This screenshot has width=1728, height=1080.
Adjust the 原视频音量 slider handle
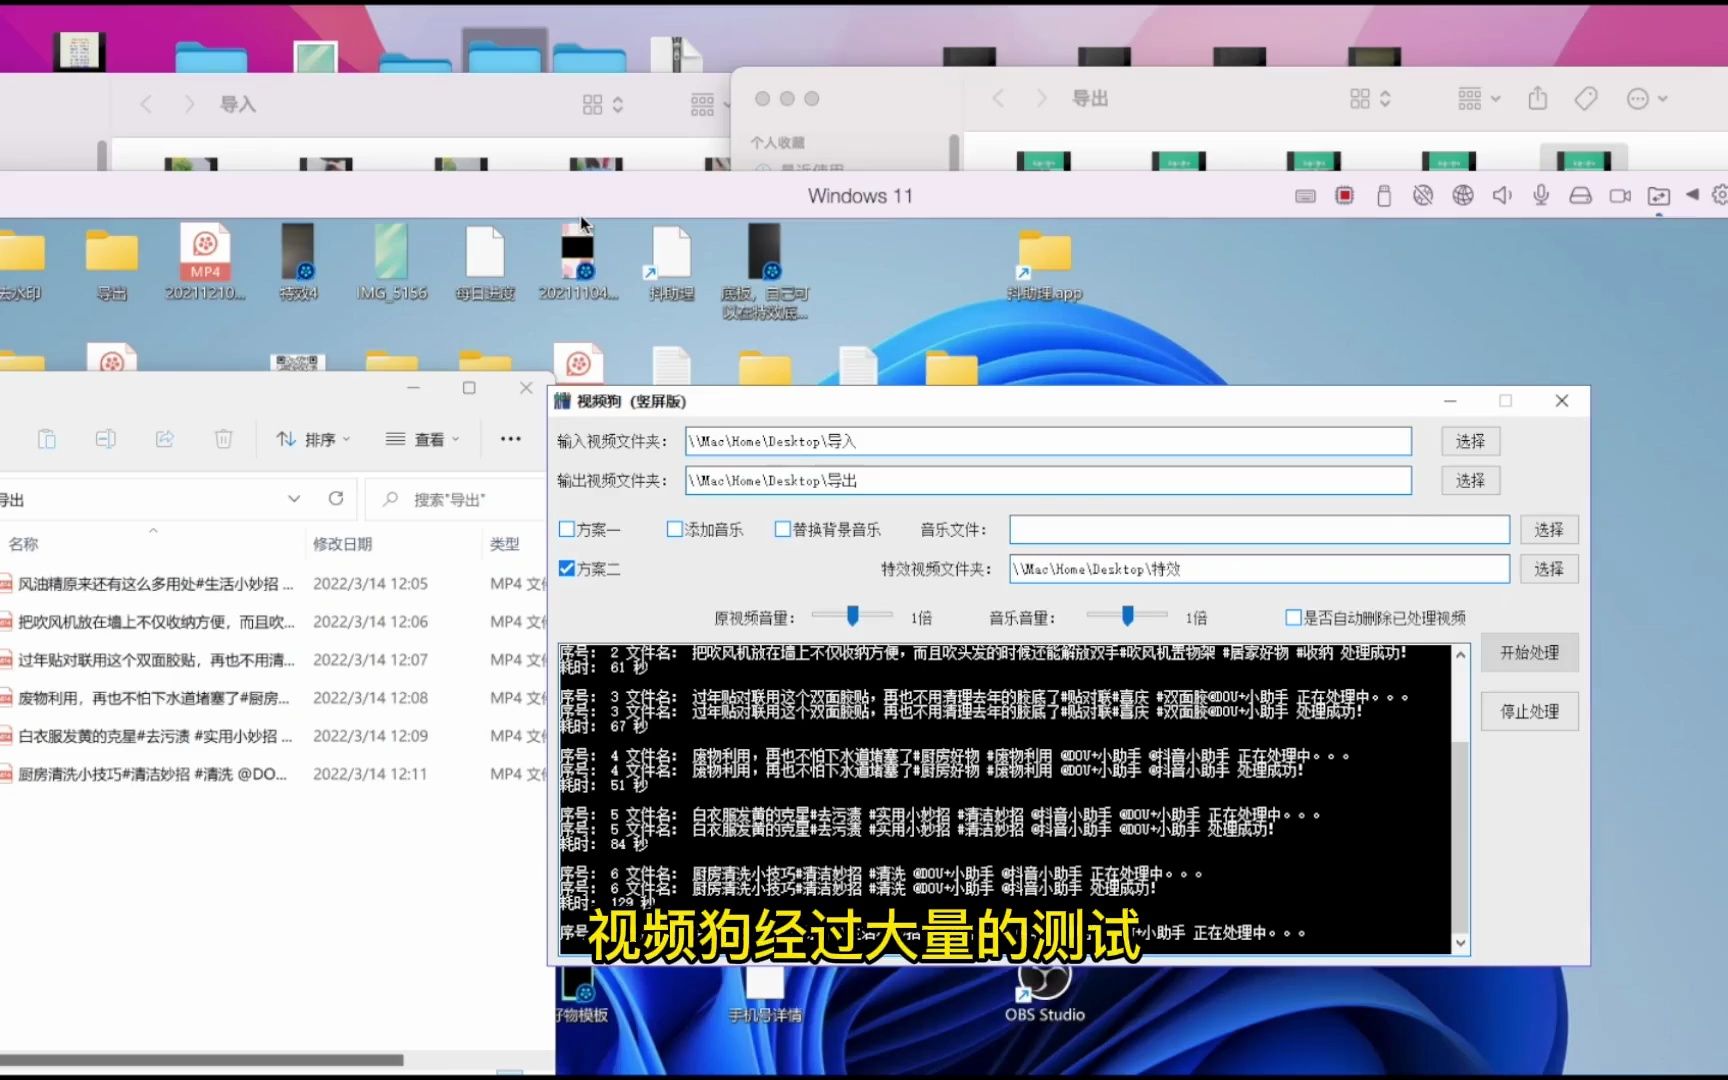pyautogui.click(x=853, y=616)
